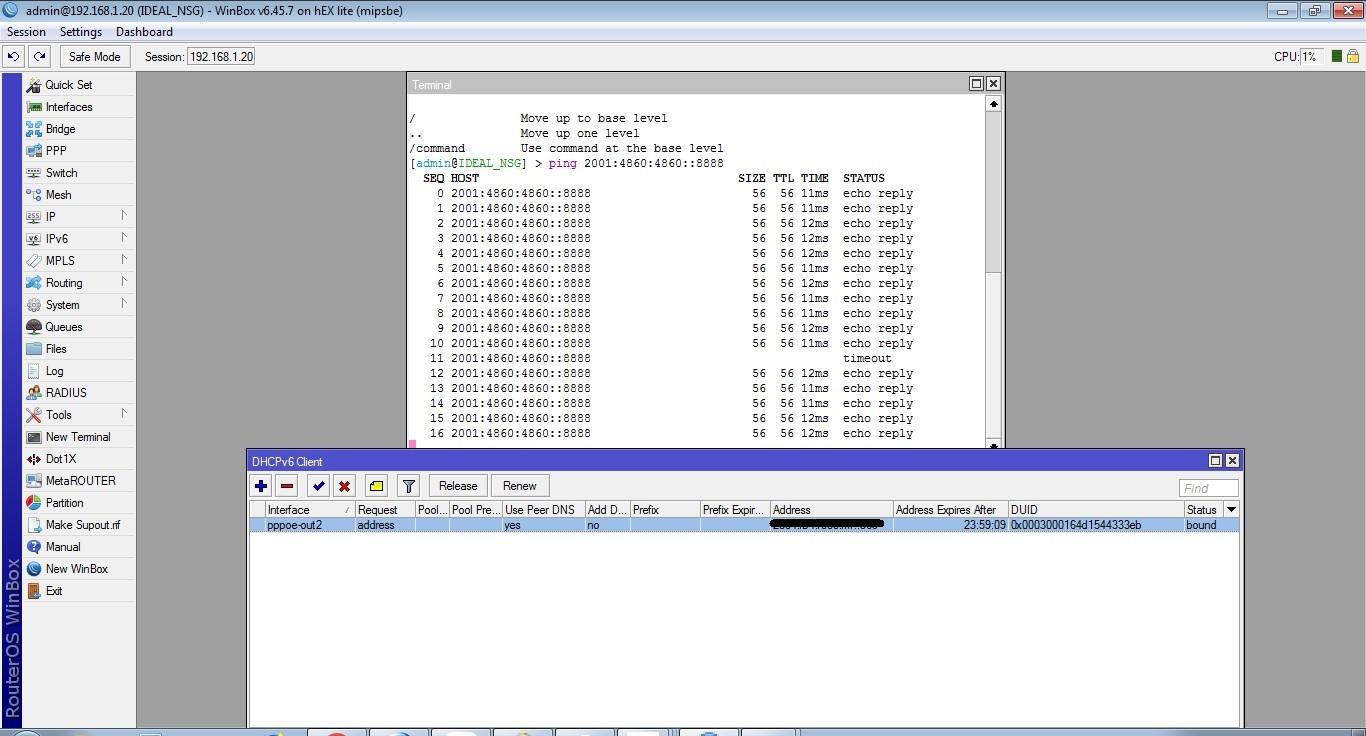Click Make Supout.rif in sidebar
This screenshot has width=1366, height=736.
(82, 525)
